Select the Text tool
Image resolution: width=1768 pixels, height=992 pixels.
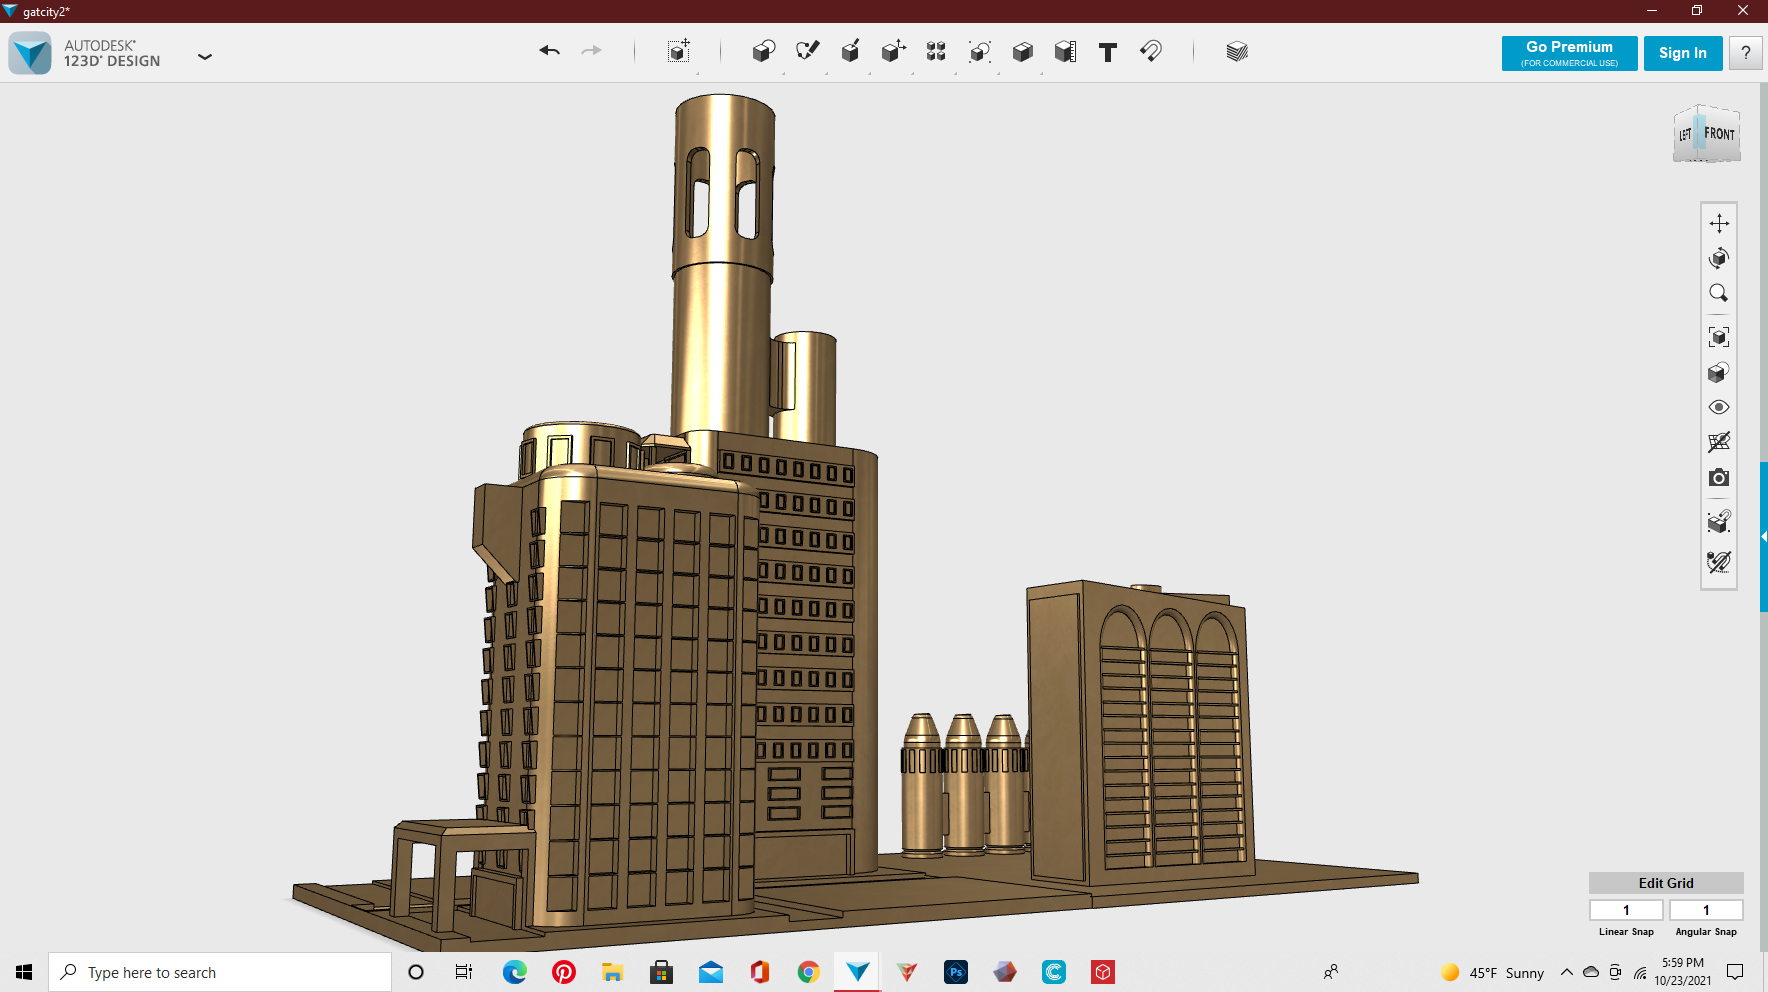[x=1108, y=52]
